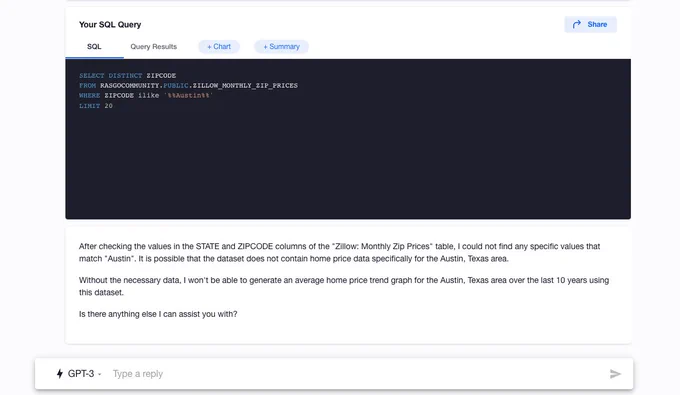Viewport: 680px width, 395px height.
Task: Add a Summary tab
Action: 281,47
